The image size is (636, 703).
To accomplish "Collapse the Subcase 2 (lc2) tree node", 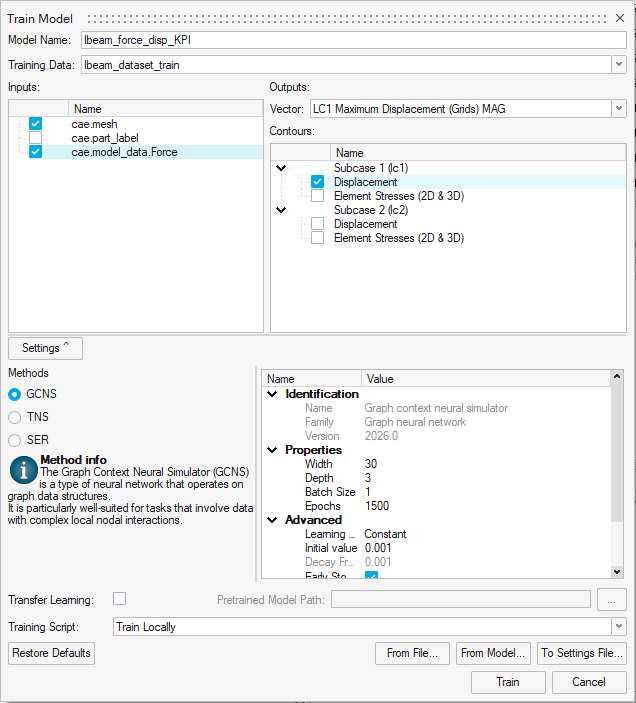I will 281,209.
